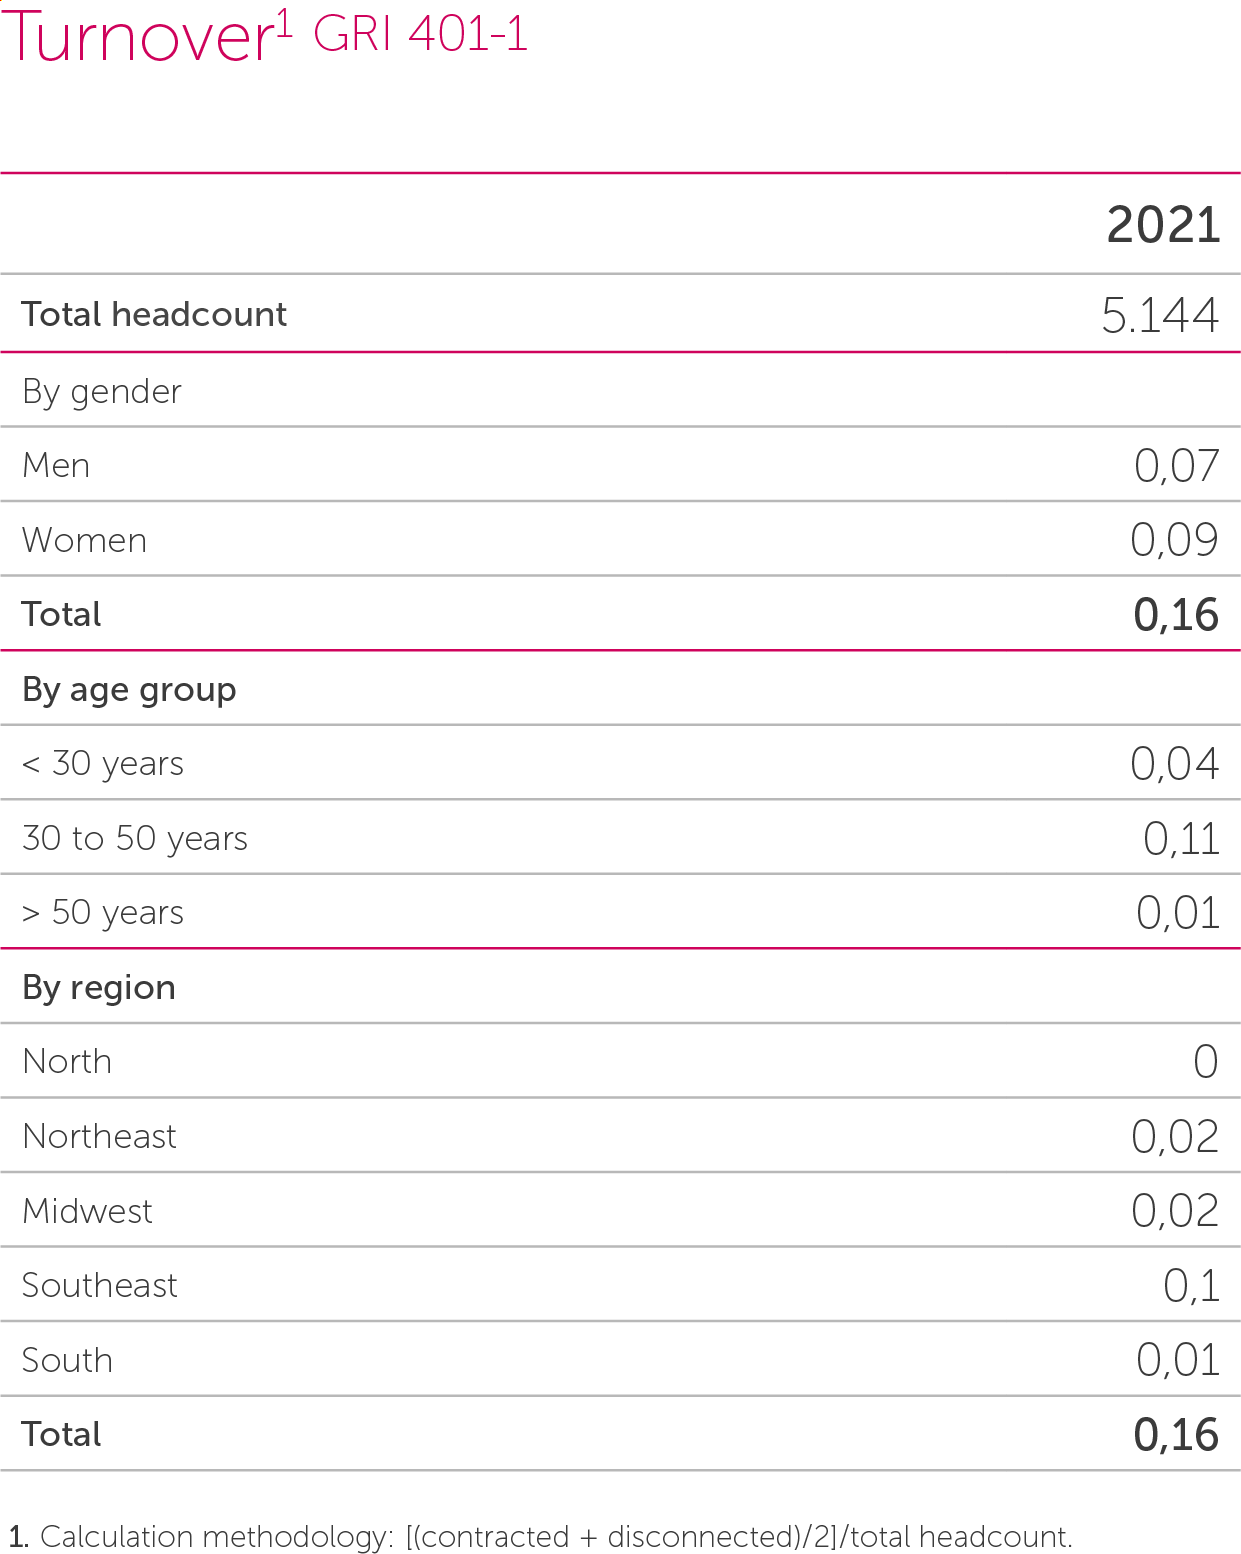
Task: Click the > 50 years row label
Action: pos(103,912)
